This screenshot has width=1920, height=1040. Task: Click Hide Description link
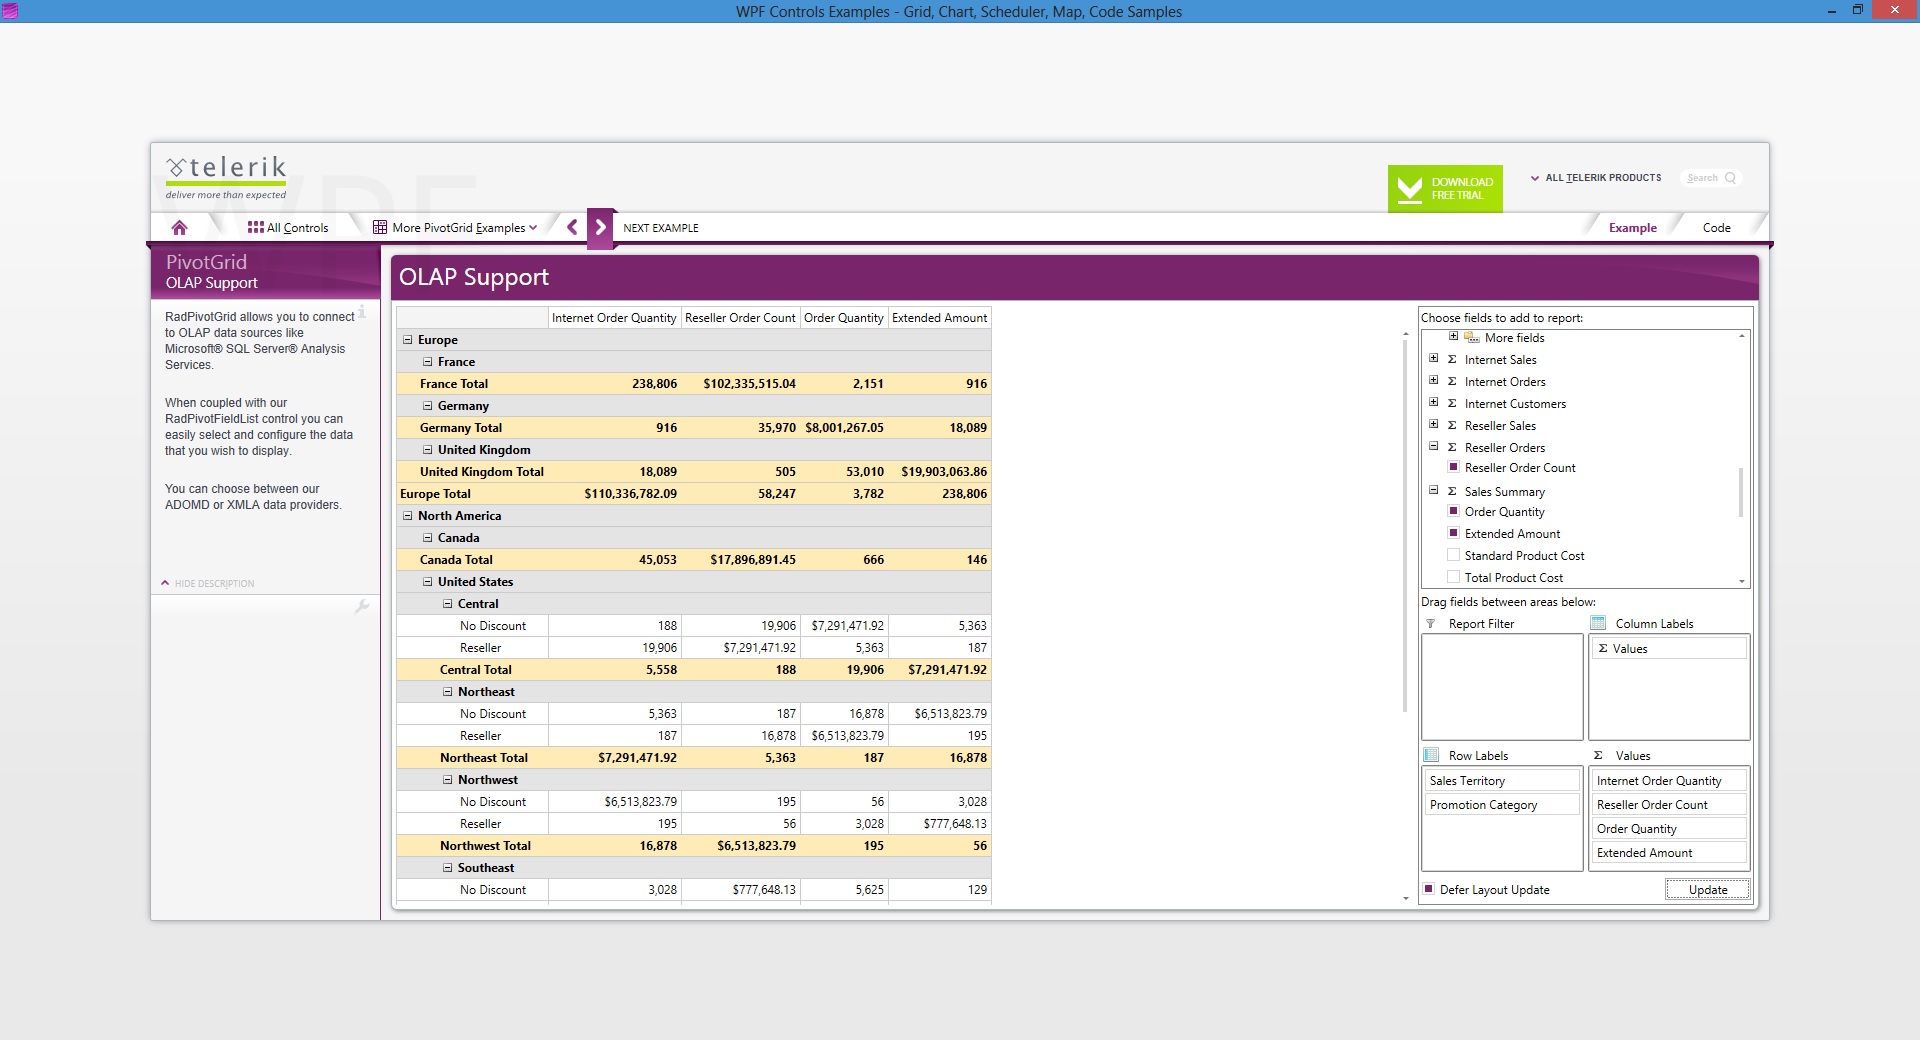click(208, 584)
